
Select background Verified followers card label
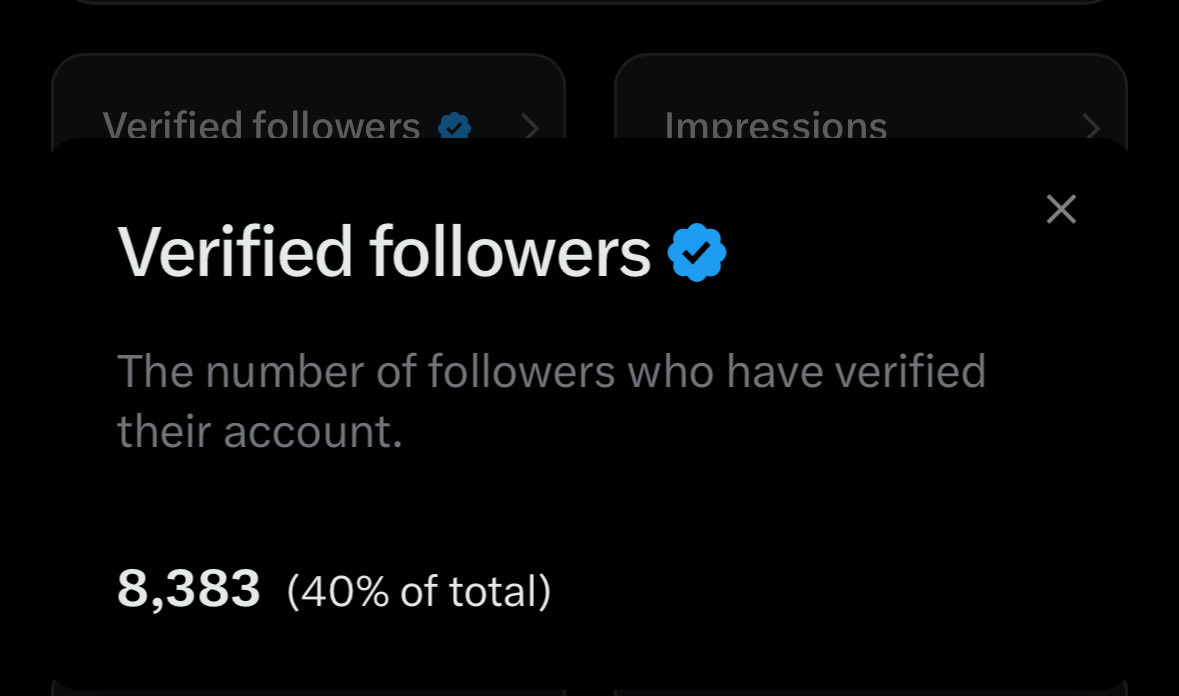(x=261, y=125)
